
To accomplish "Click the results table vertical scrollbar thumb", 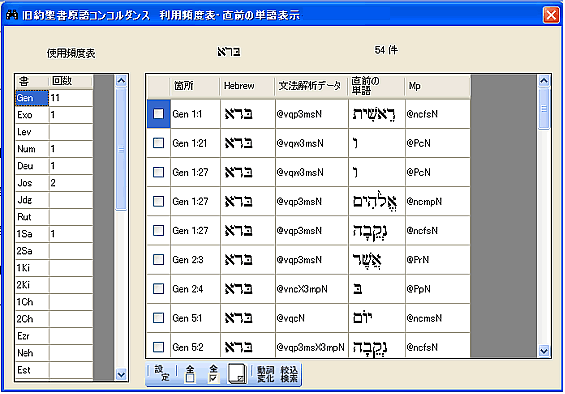I will pyautogui.click(x=544, y=108).
